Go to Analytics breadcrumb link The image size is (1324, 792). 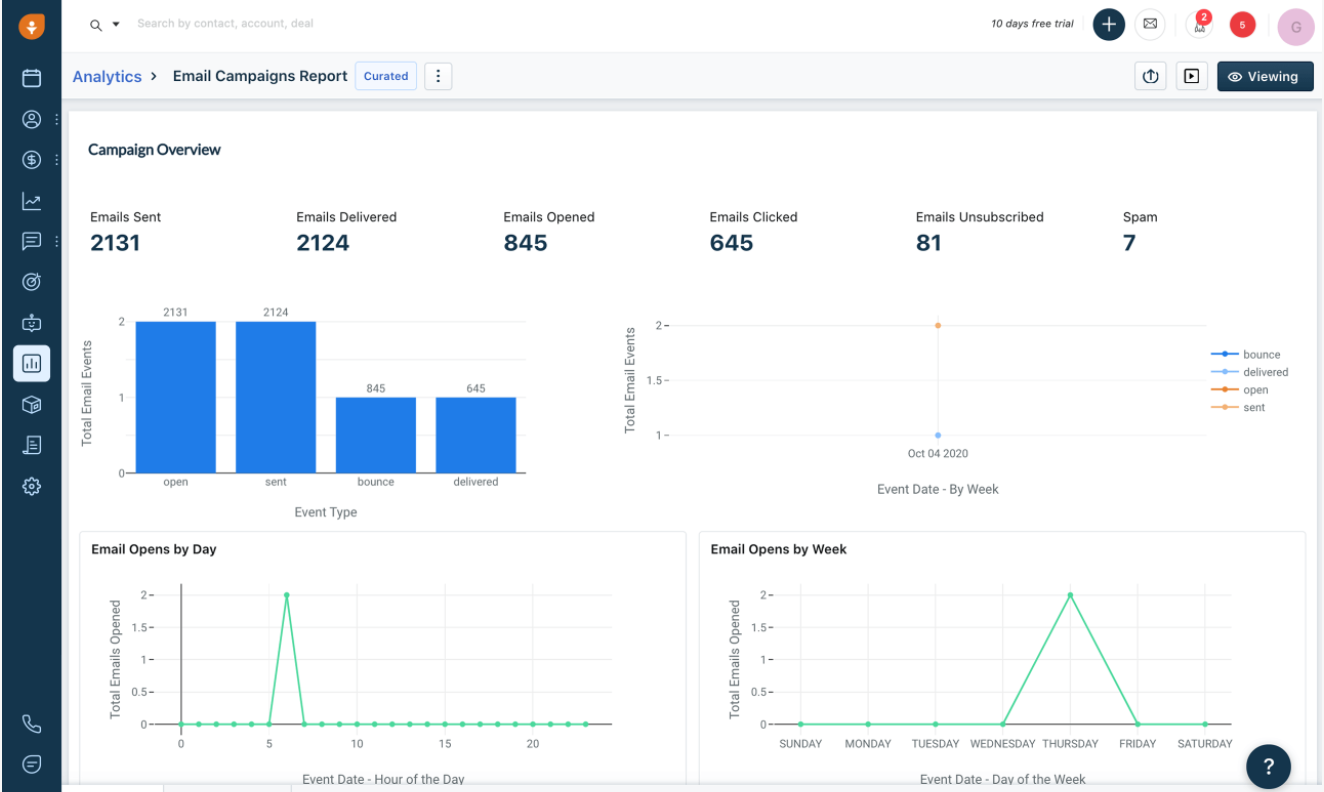(107, 76)
